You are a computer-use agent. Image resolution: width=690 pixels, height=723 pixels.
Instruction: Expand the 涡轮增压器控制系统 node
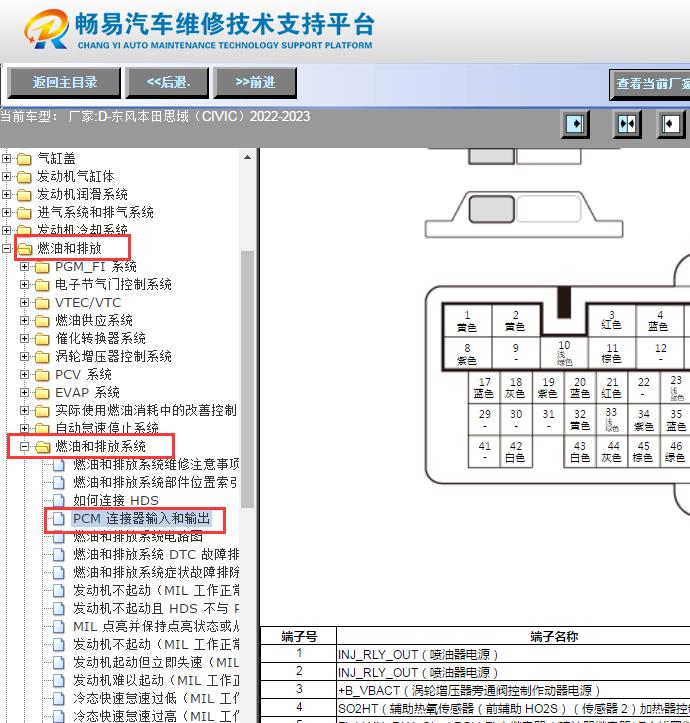(24, 356)
